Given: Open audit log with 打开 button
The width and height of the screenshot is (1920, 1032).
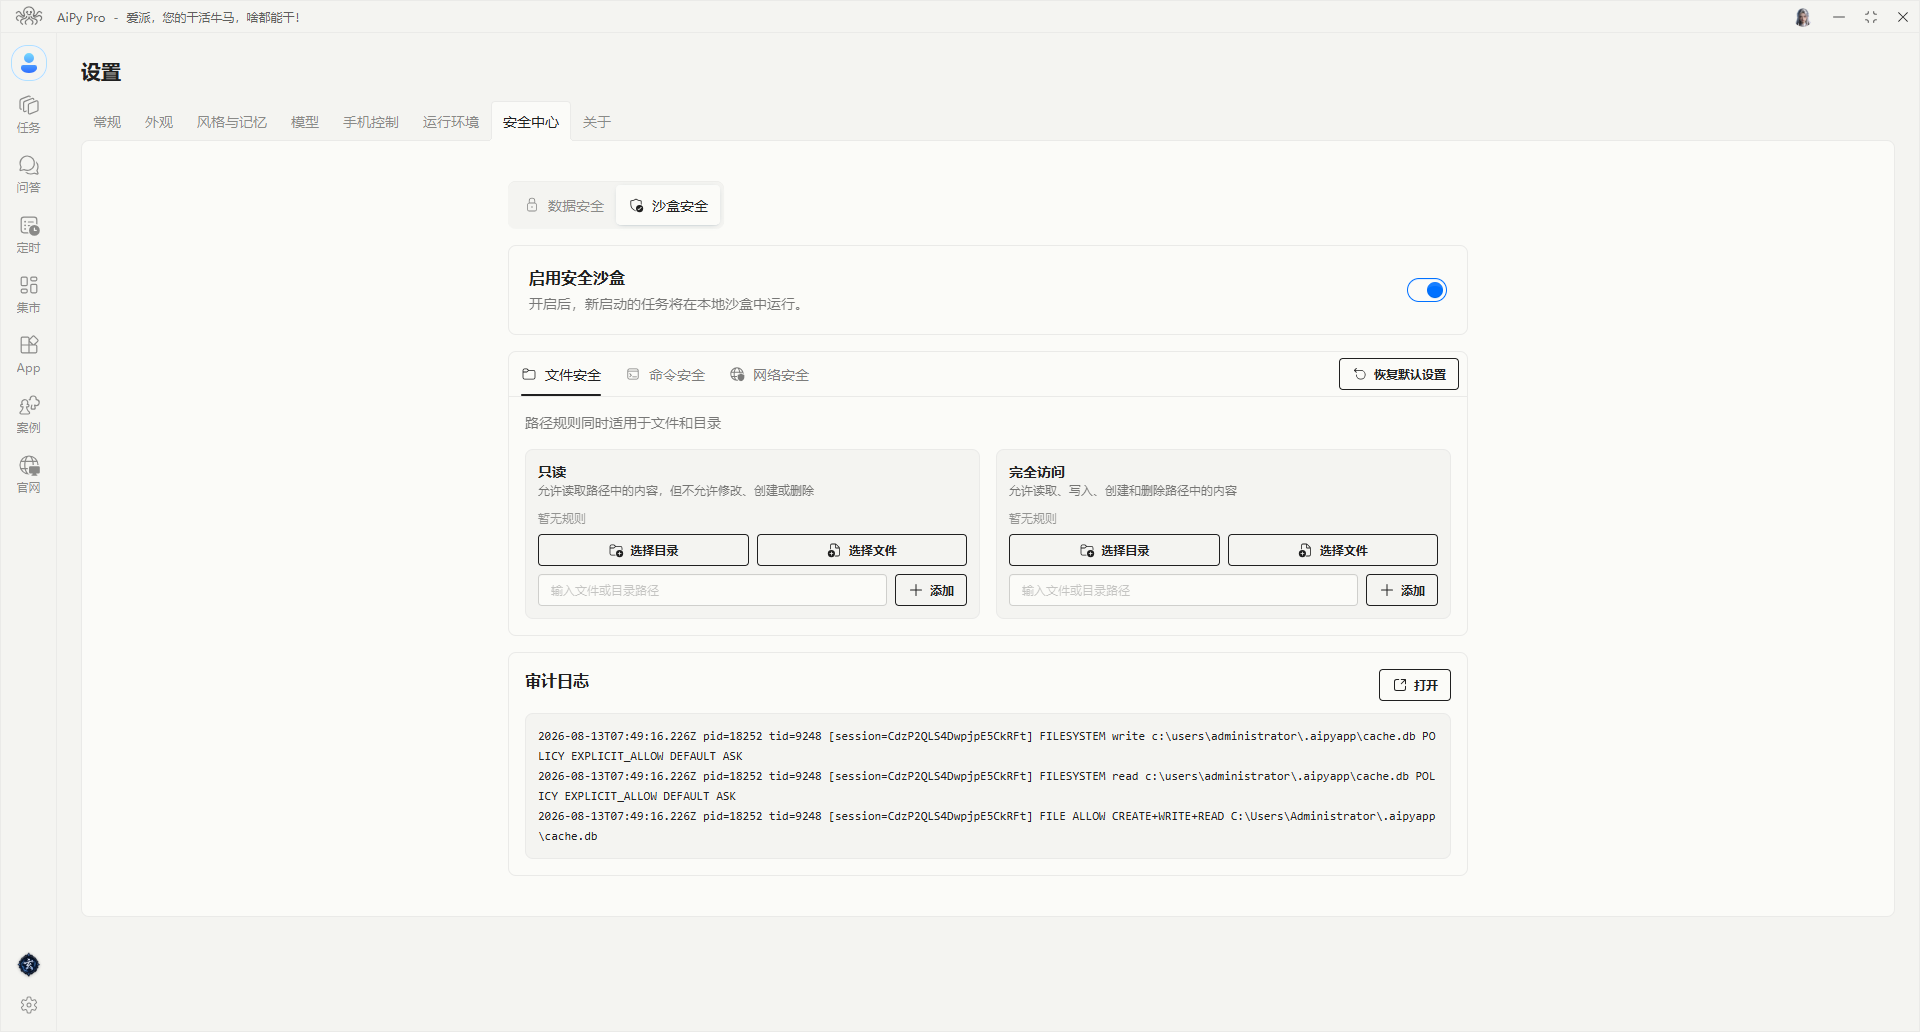Looking at the screenshot, I should pos(1414,685).
